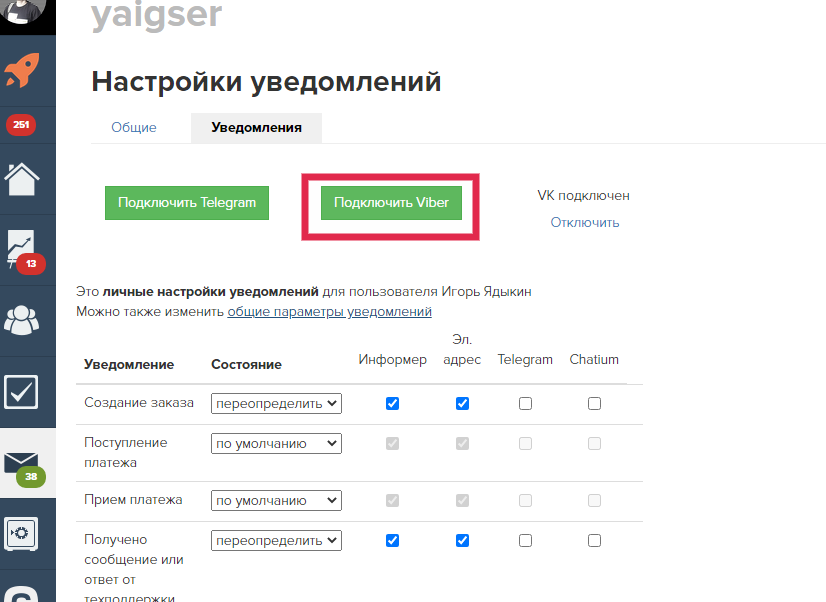Click the Состояние column header
Image resolution: width=826 pixels, height=602 pixels.
[247, 364]
